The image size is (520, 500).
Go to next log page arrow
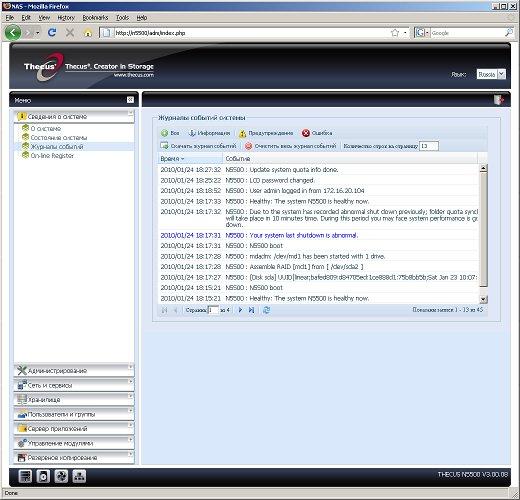[240, 310]
